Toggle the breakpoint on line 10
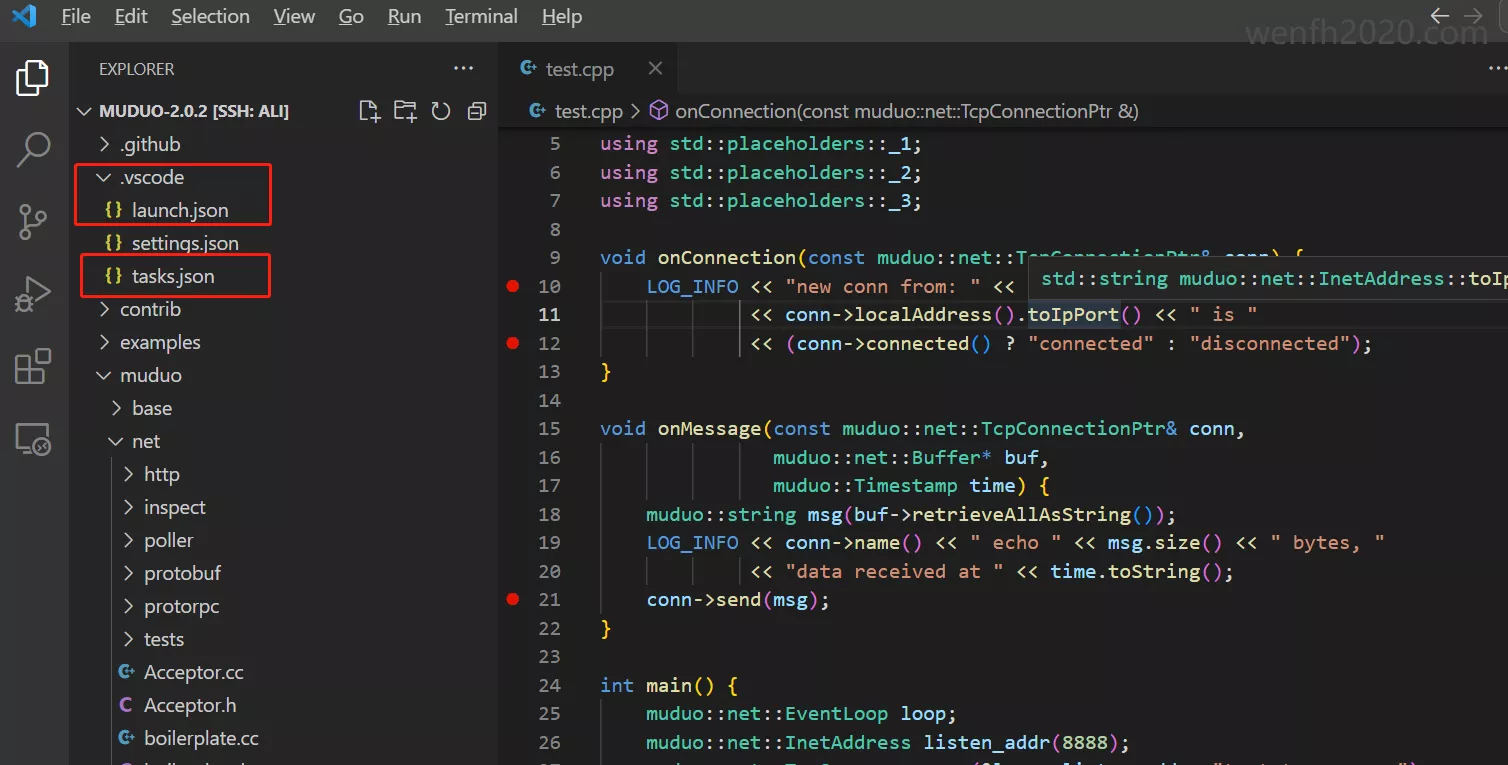 (x=513, y=286)
